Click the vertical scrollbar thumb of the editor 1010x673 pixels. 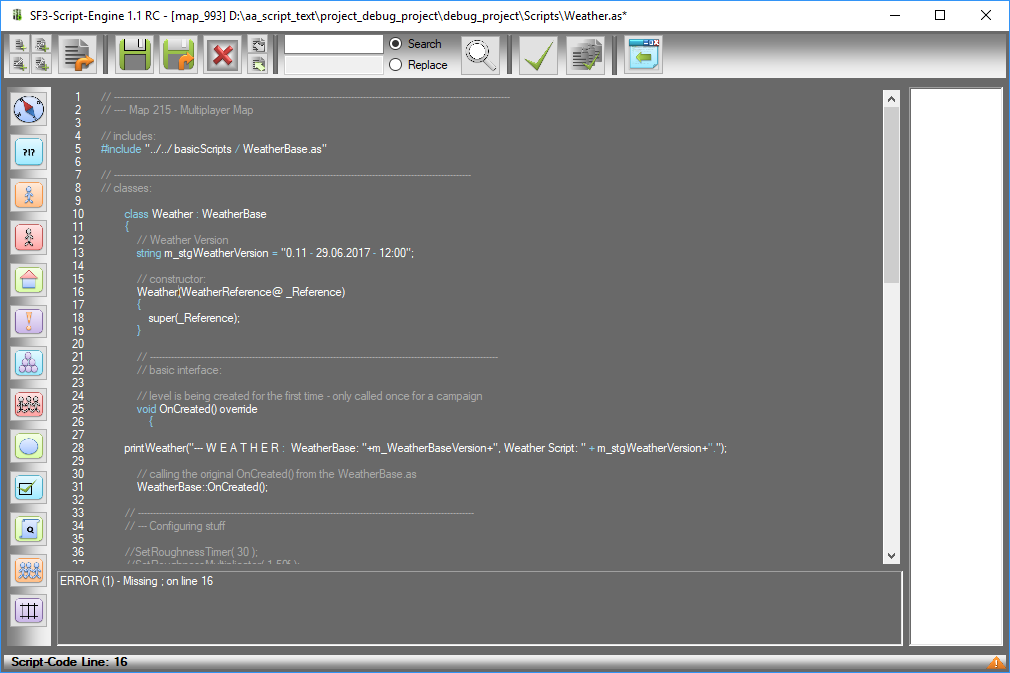click(x=891, y=194)
